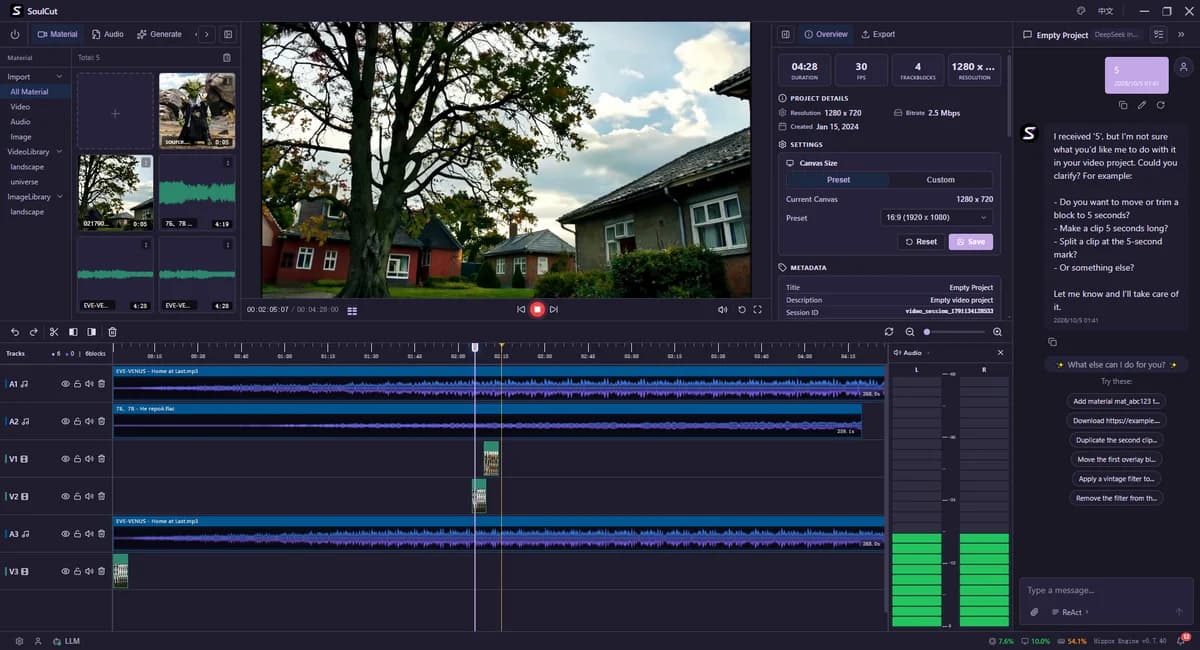Click the checklist icon in the chat header

(1158, 34)
